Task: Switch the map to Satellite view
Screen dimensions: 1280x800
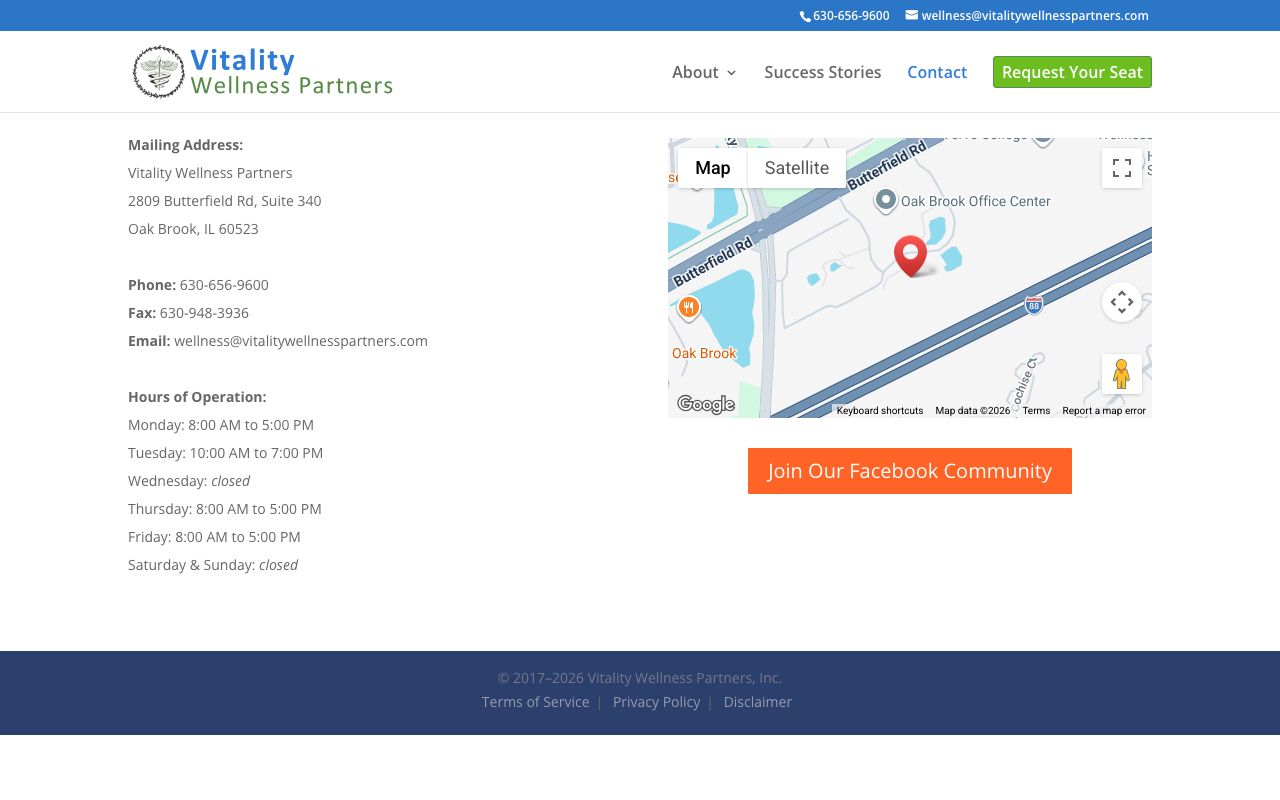Action: coord(796,168)
